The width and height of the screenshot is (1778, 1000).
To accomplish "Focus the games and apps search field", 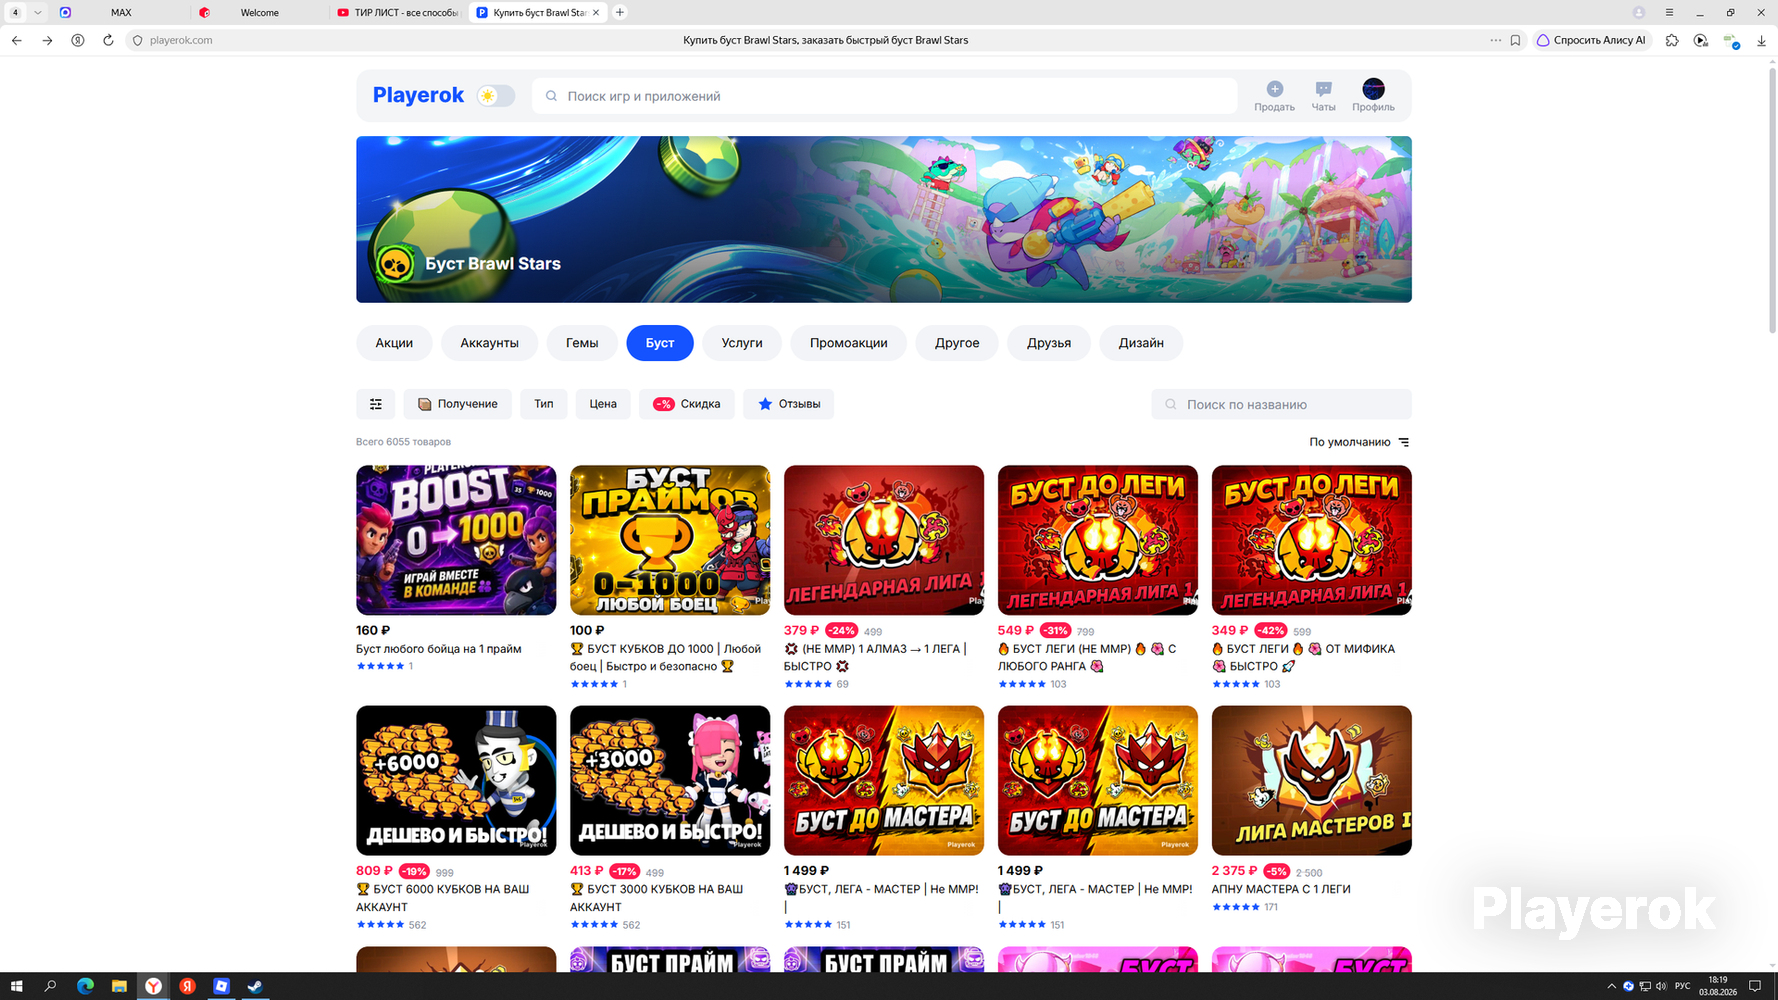I will click(885, 96).
